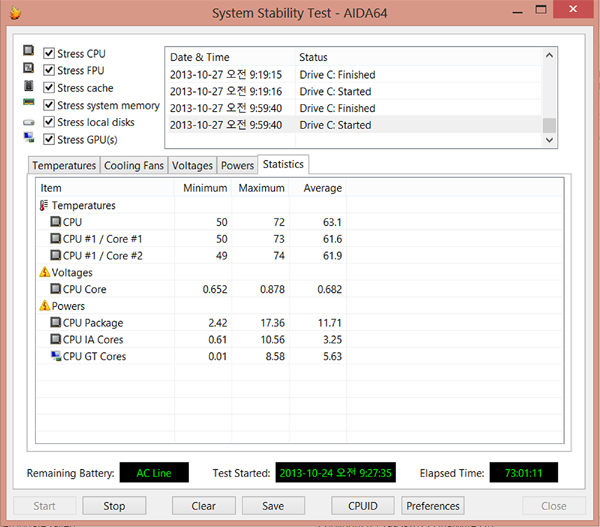
Task: Click CPU GT Cores average value 5.63
Action: click(x=332, y=356)
